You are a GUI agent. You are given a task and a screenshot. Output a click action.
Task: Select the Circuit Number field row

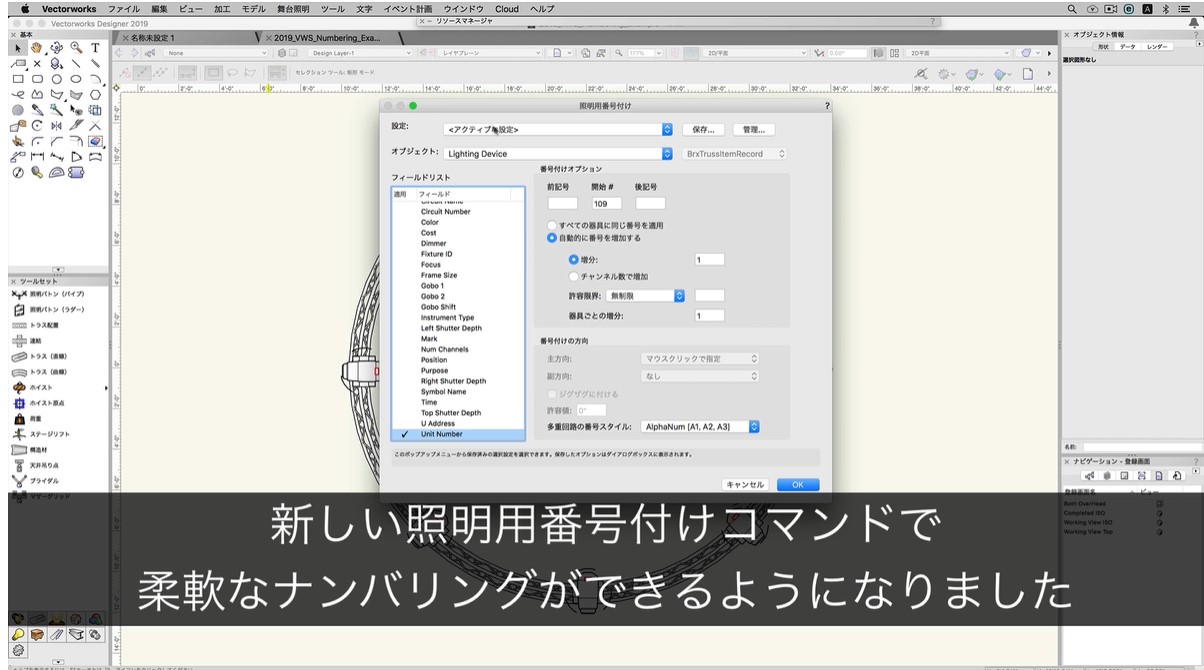click(x=457, y=212)
